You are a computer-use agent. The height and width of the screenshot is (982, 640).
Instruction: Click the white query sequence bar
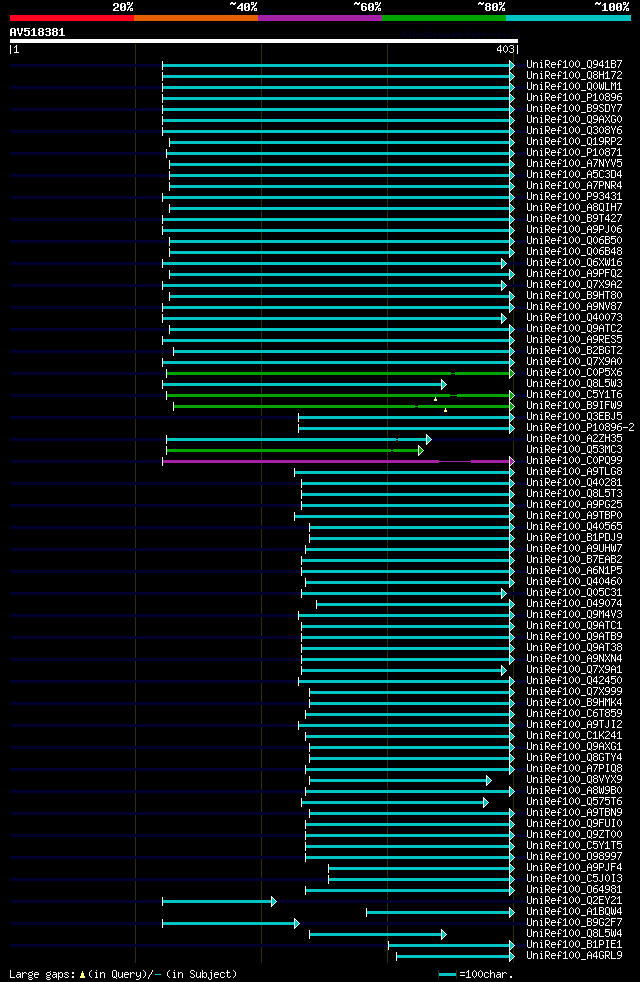click(x=264, y=41)
